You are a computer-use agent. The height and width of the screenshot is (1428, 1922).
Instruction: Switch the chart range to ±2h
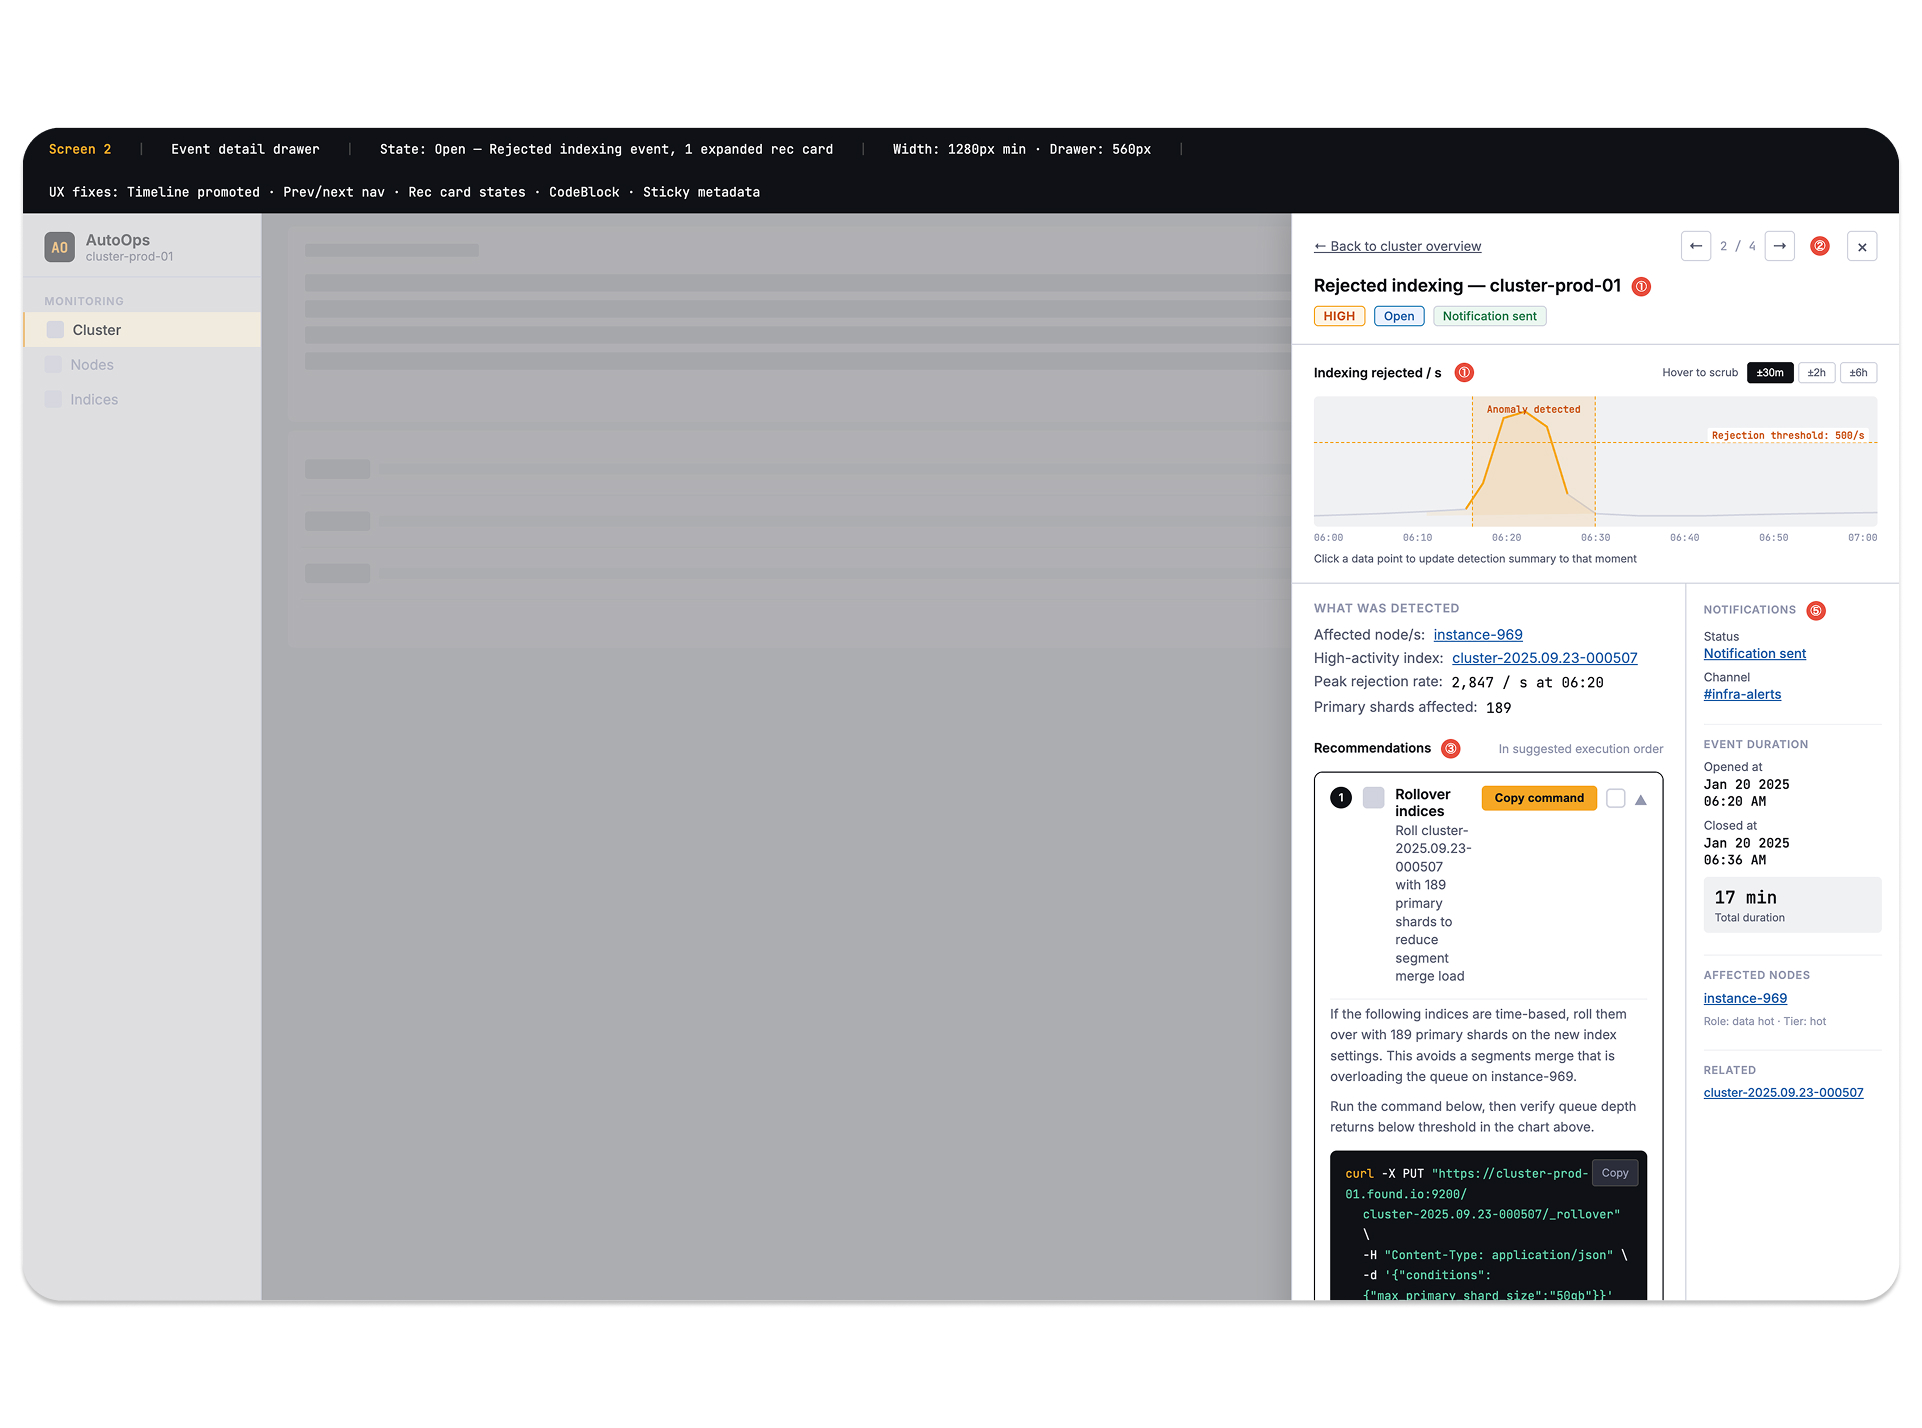(x=1816, y=372)
